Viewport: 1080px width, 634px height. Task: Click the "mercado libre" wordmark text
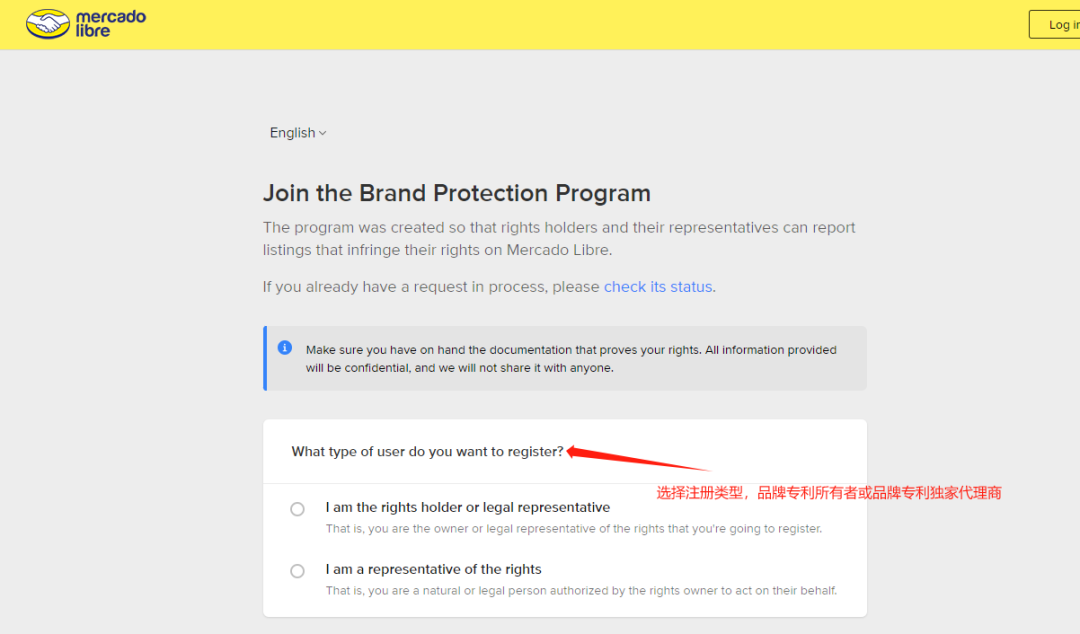coord(110,24)
